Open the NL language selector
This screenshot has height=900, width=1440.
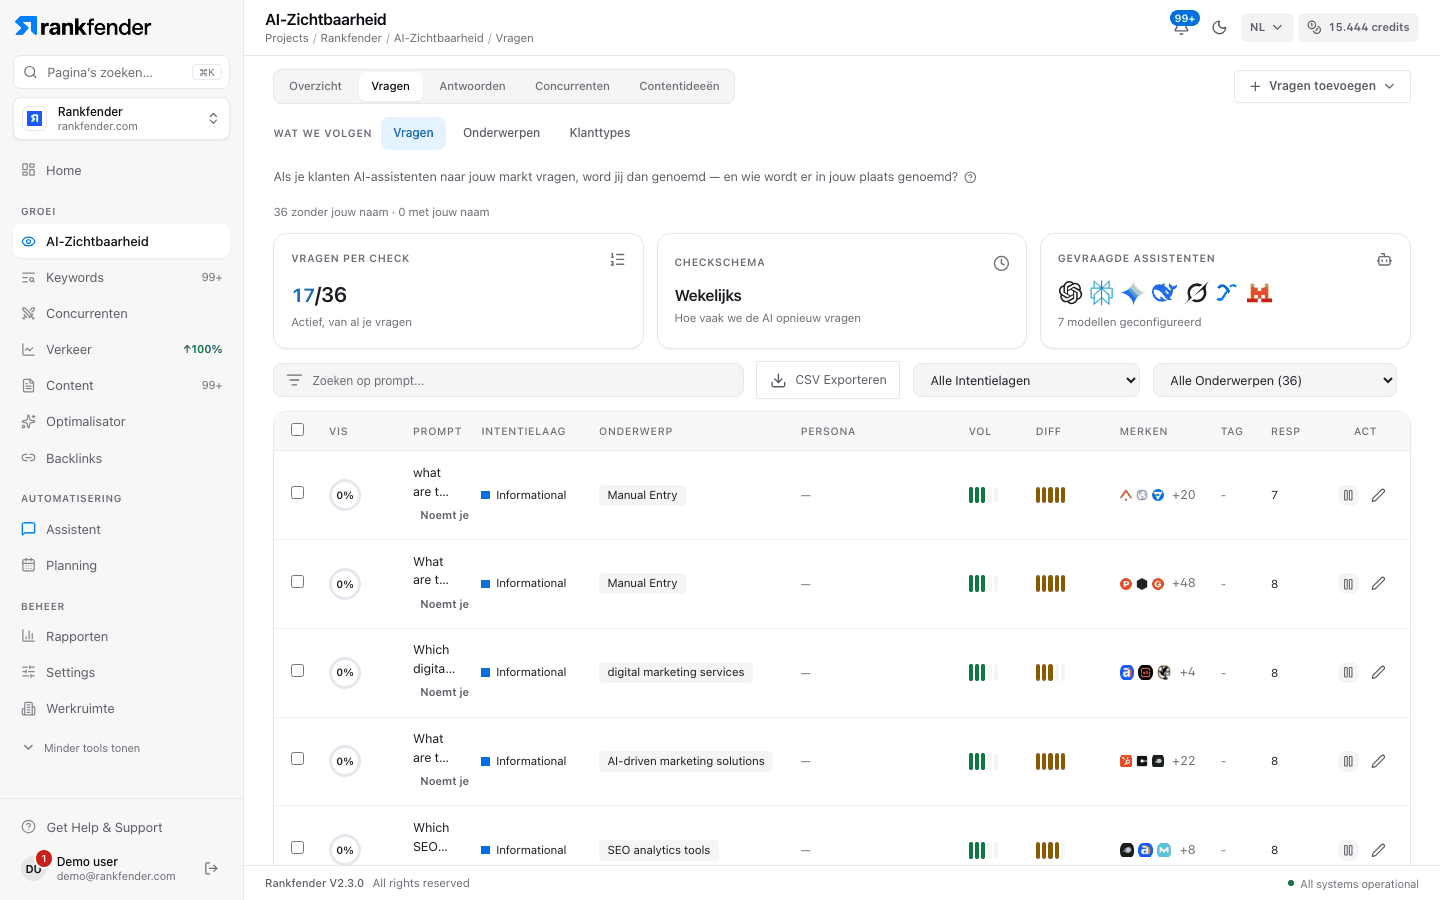point(1266,28)
